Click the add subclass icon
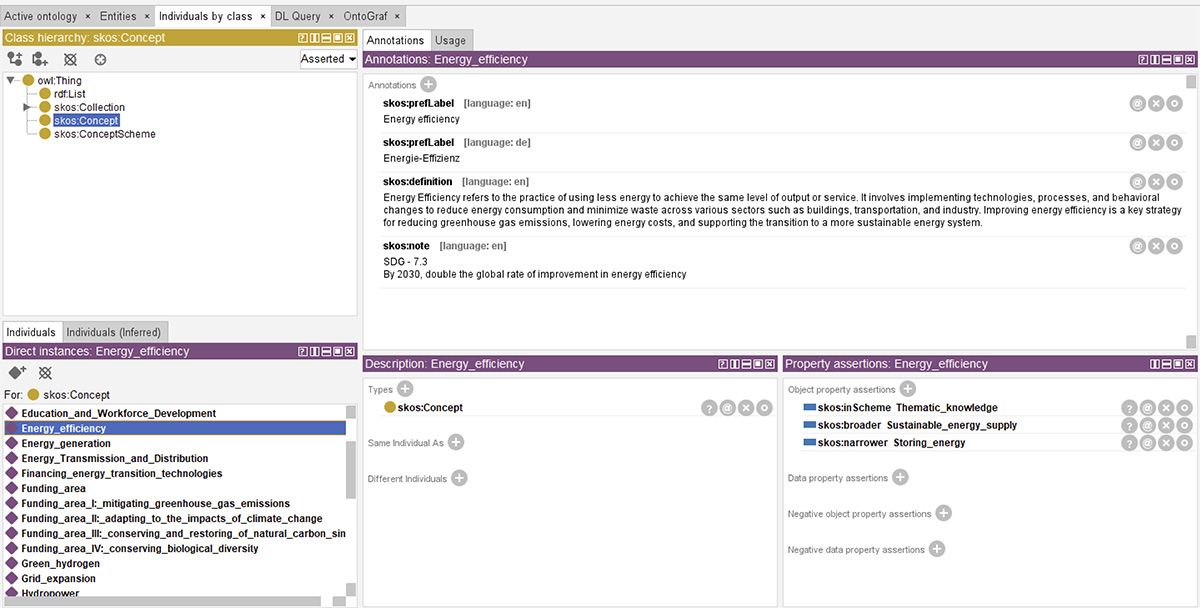Image resolution: width=1200 pixels, height=608 pixels. pos(13,59)
